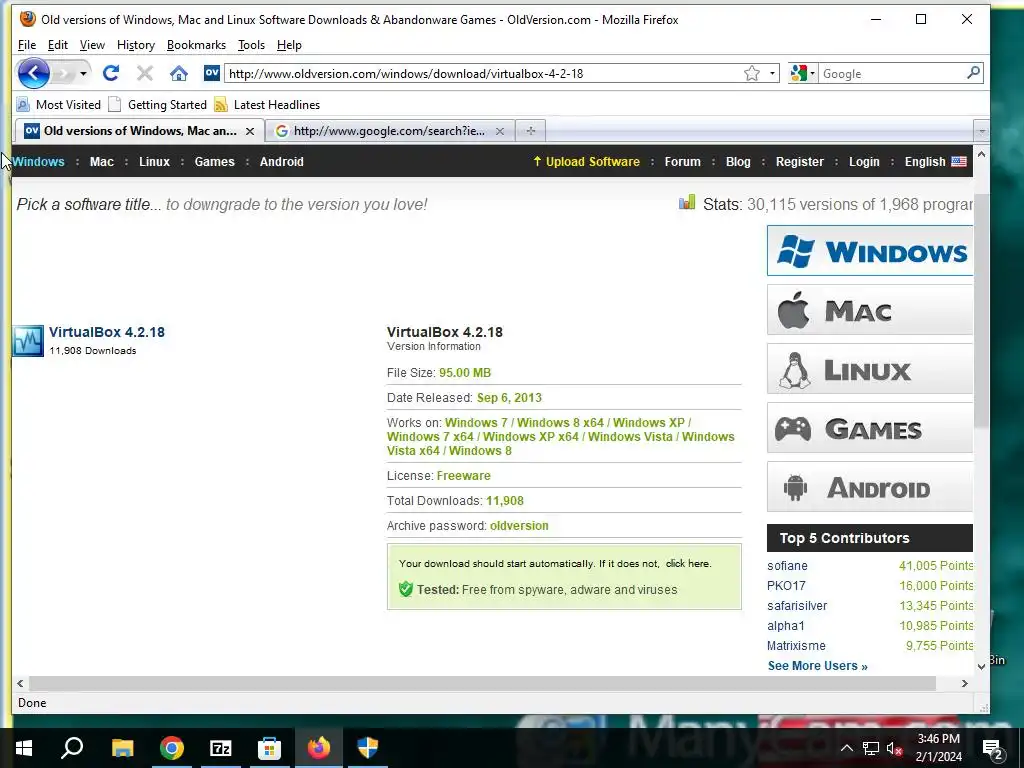This screenshot has height=768, width=1024.
Task: Click the Google search field
Action: point(891,73)
